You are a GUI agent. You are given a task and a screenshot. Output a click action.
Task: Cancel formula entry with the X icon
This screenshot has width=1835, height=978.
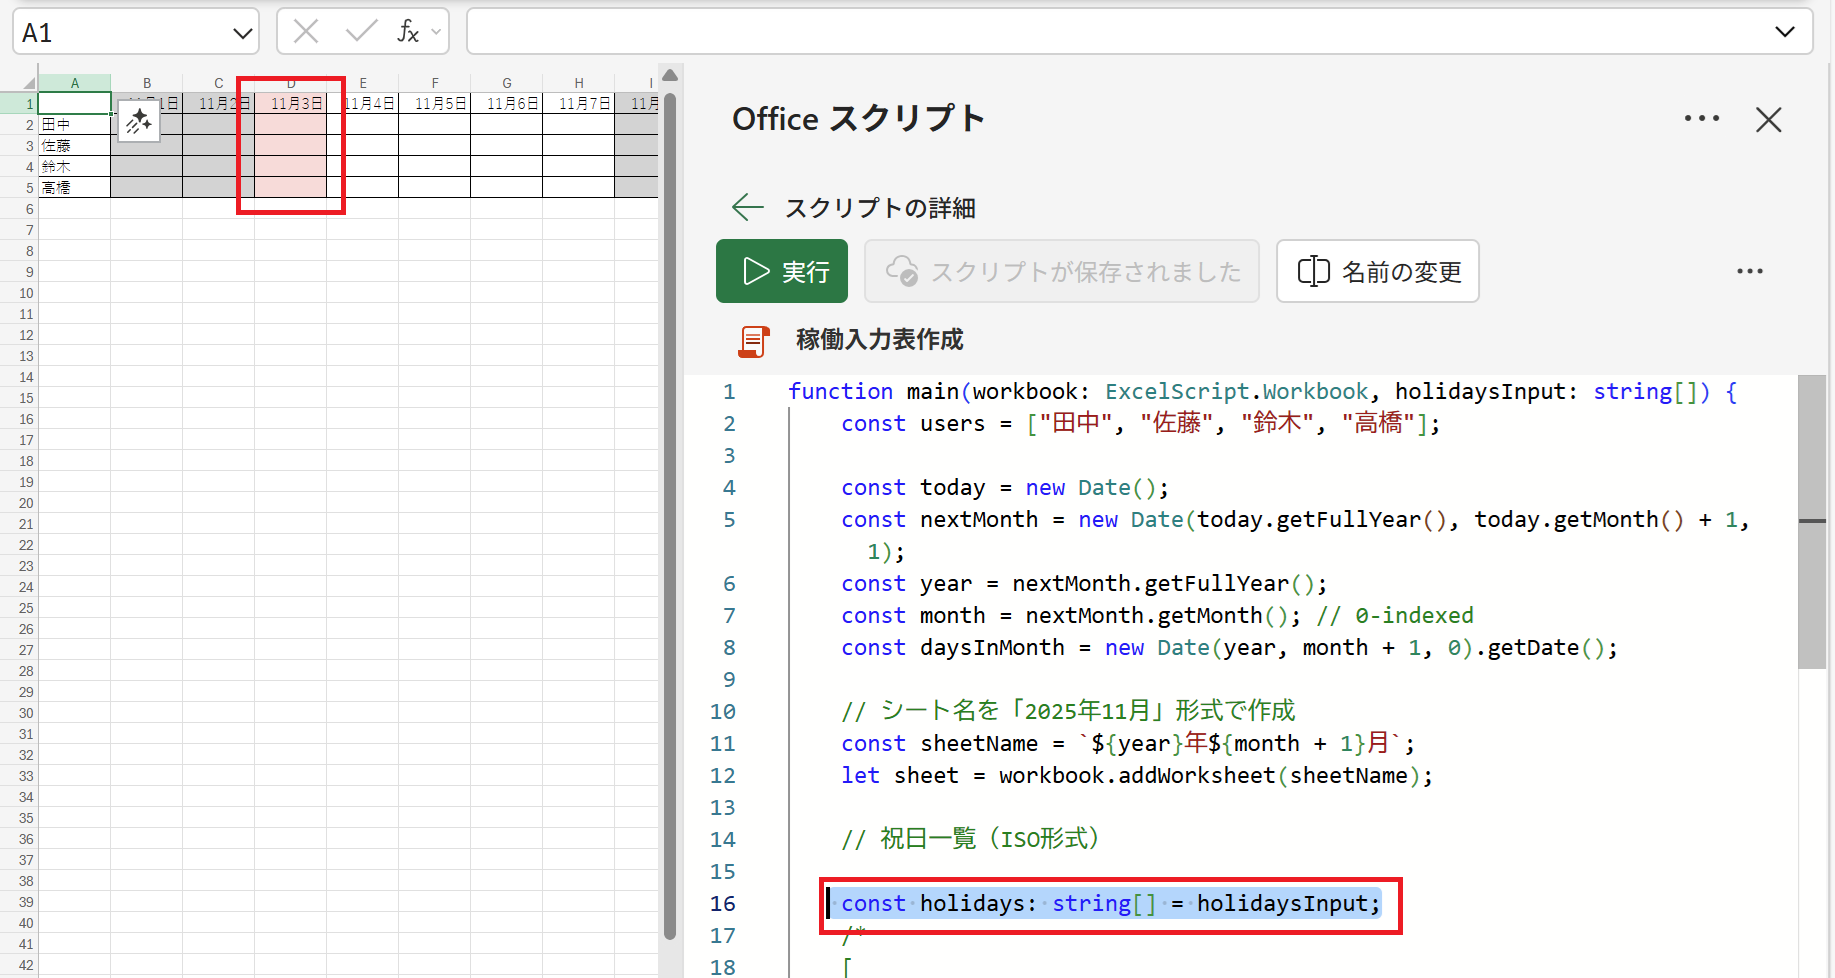(x=306, y=32)
